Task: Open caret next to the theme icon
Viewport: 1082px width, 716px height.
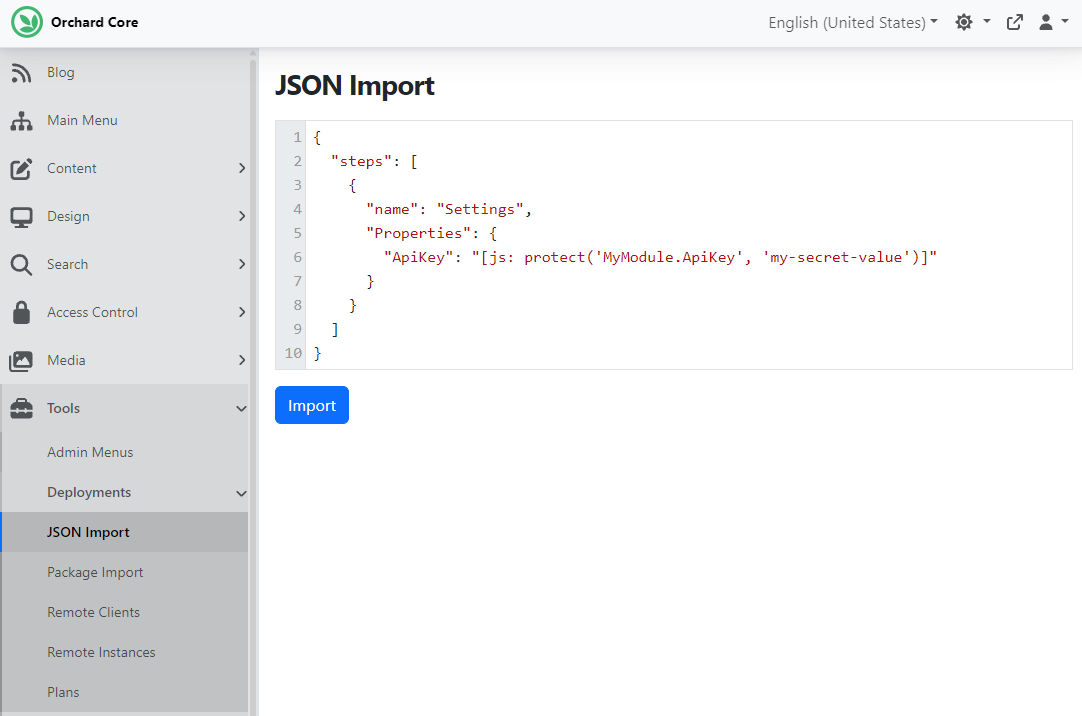Action: coord(987,21)
